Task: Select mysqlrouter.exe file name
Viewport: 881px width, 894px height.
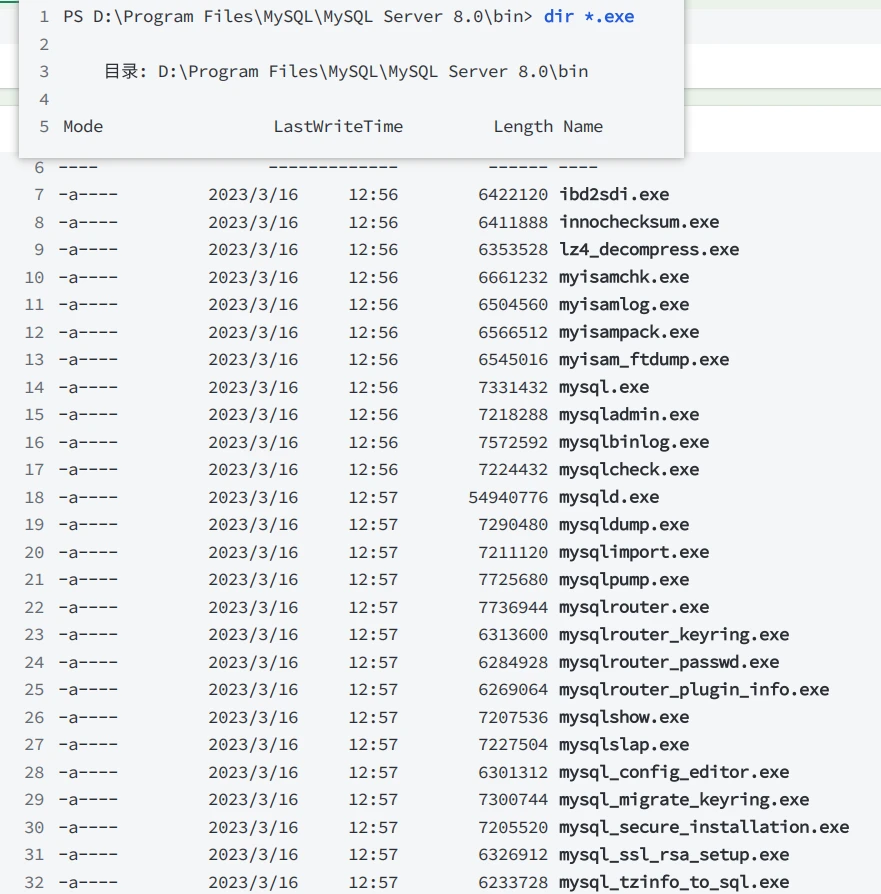Action: (x=634, y=607)
